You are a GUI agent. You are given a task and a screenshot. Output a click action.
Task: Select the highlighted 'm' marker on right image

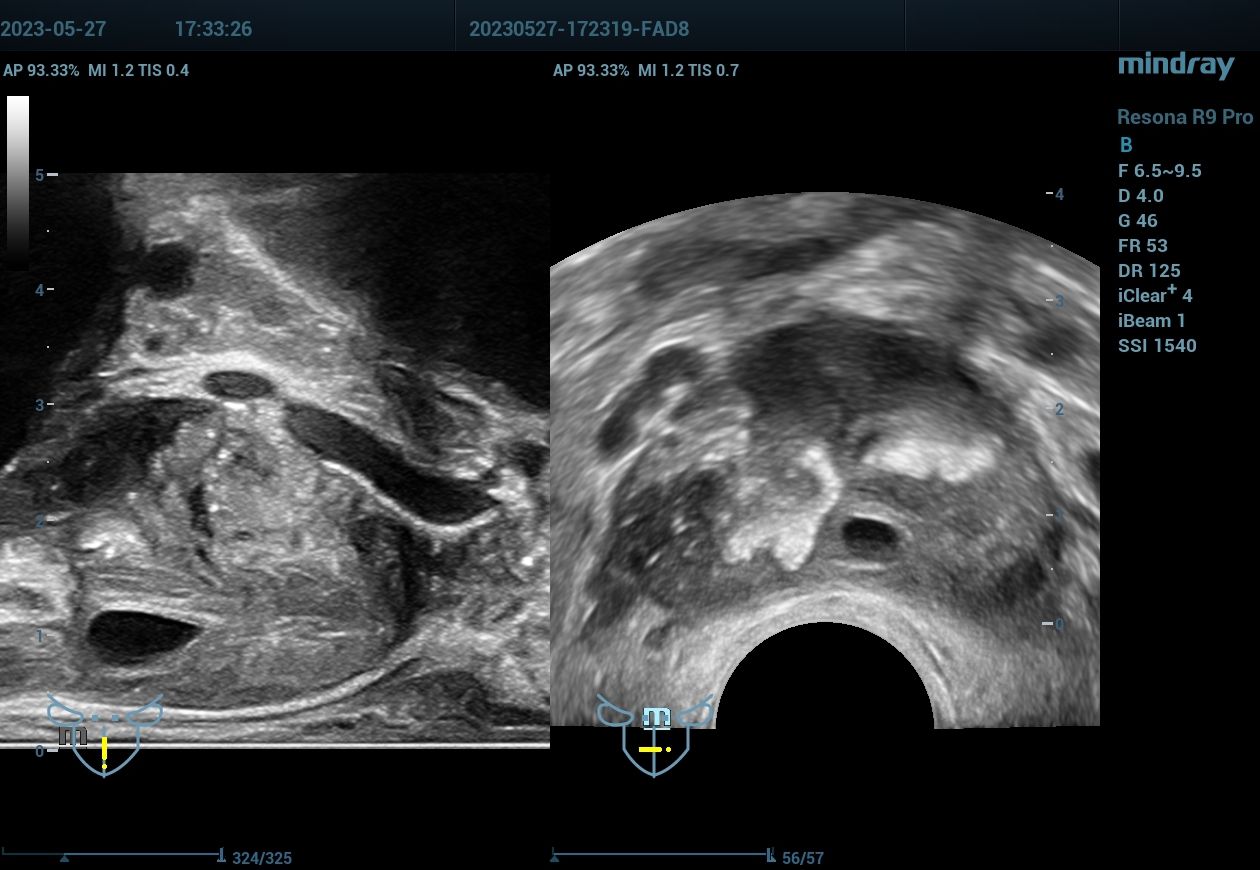(656, 717)
